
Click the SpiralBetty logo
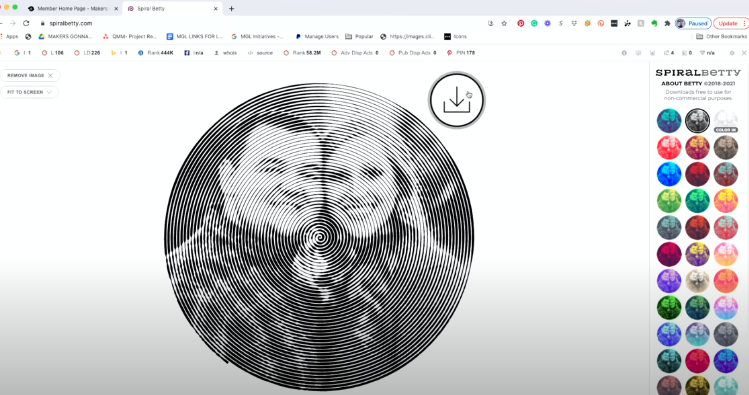coord(698,73)
